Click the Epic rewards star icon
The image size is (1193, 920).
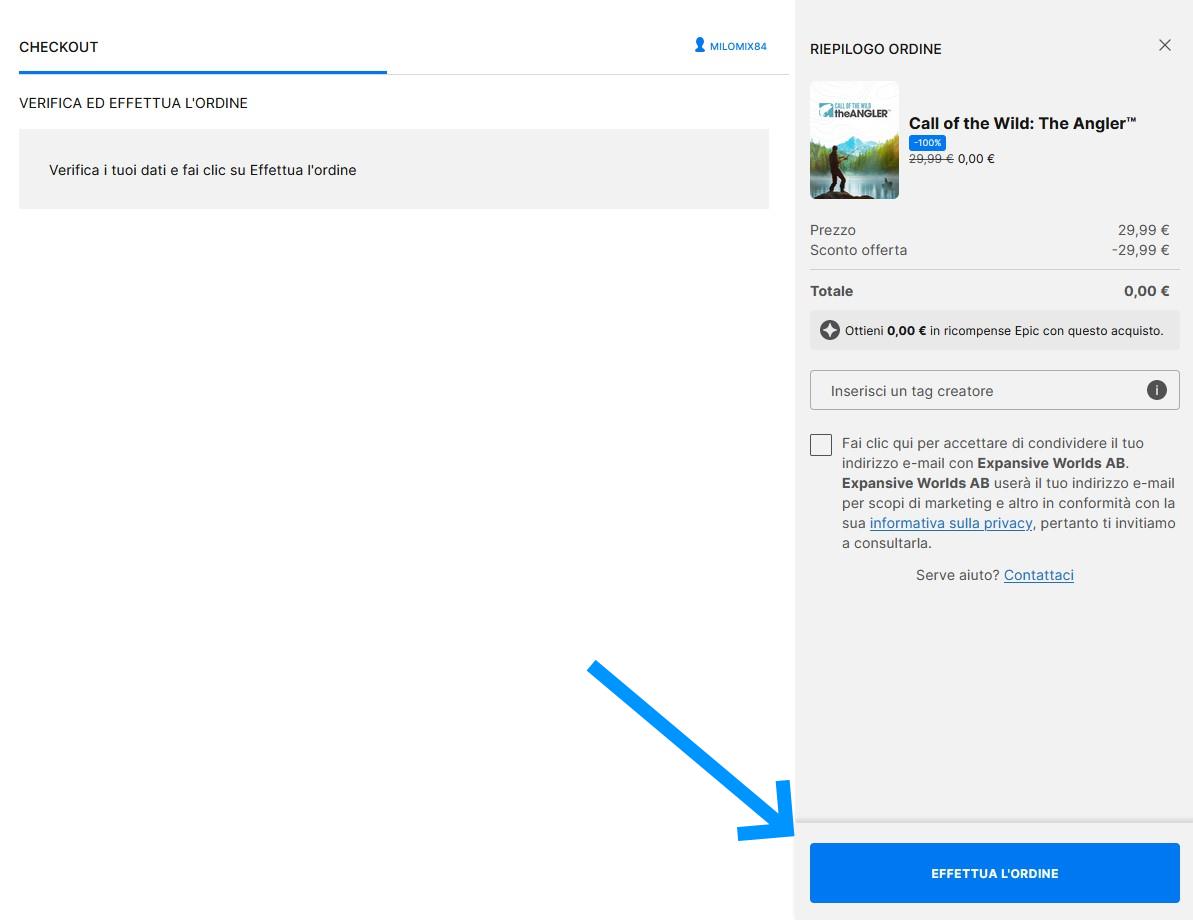(x=829, y=330)
